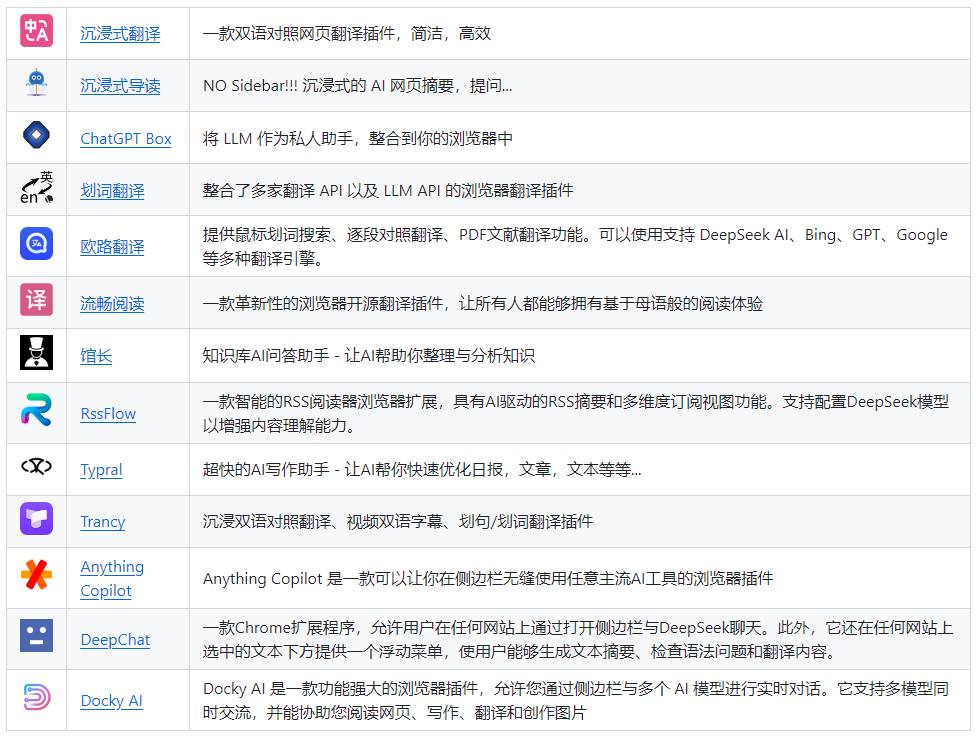Follow the ChatGPT Box link

pos(126,138)
